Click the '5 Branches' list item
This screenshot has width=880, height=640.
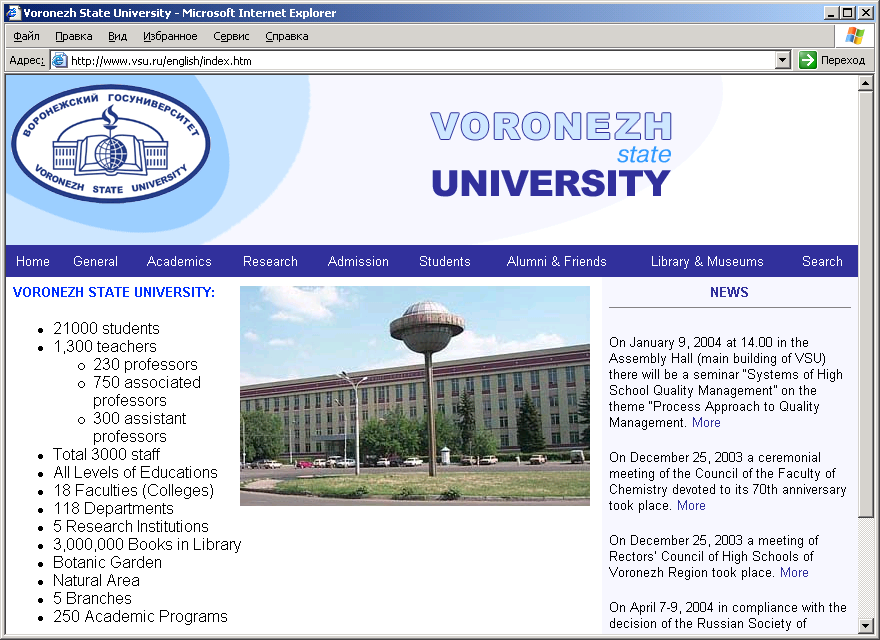[x=93, y=598]
